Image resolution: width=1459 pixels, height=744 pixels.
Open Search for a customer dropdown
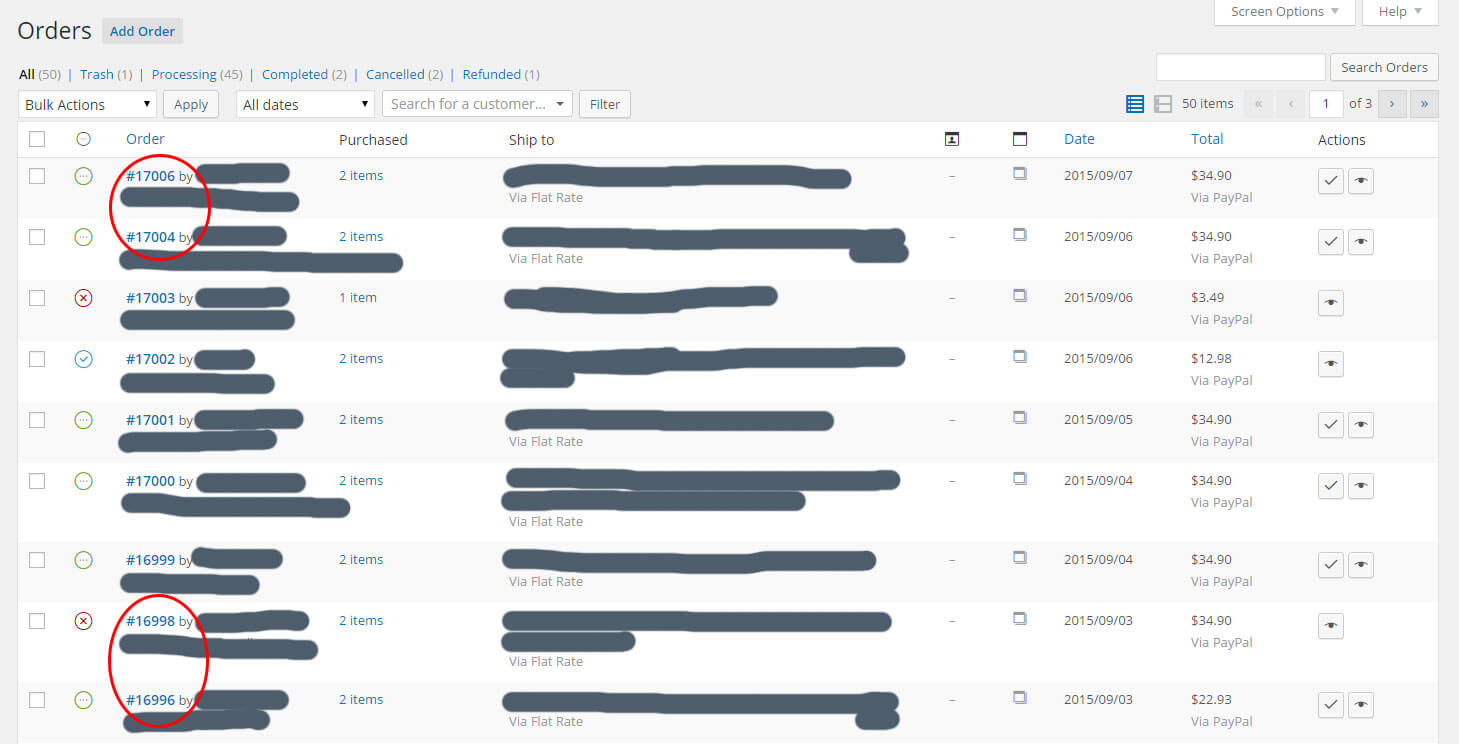476,104
